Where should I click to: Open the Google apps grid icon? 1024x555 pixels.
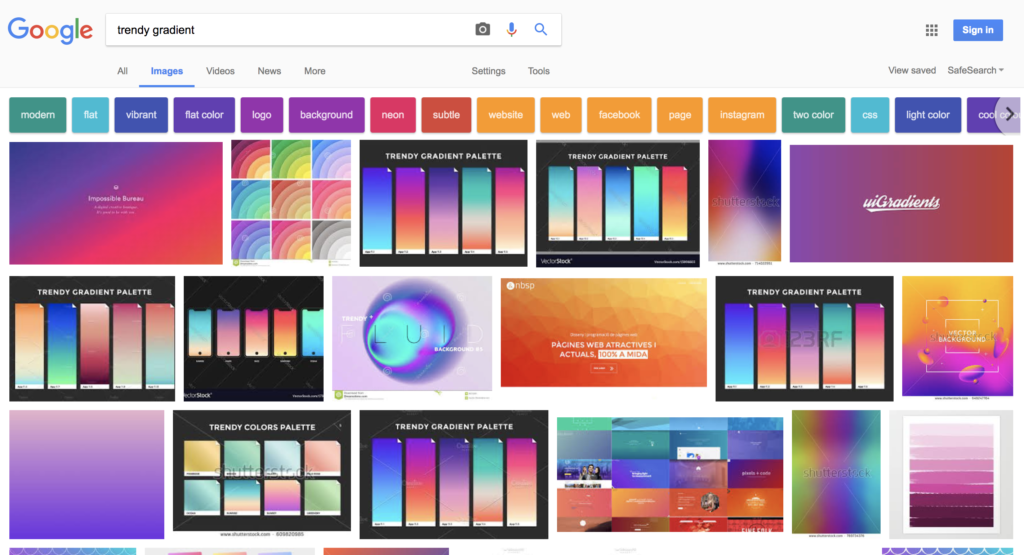[931, 30]
